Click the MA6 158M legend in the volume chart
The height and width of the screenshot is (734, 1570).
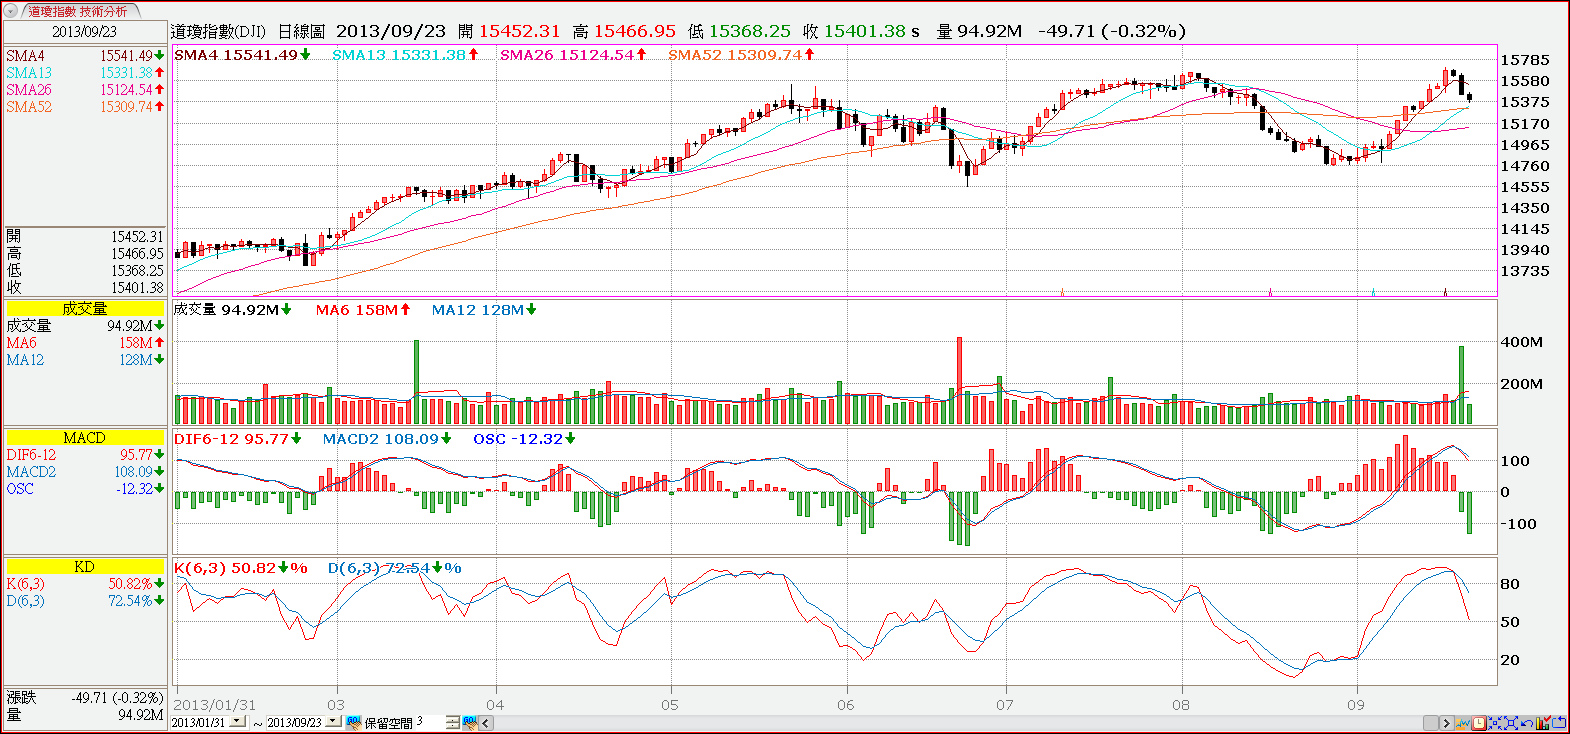(x=363, y=310)
